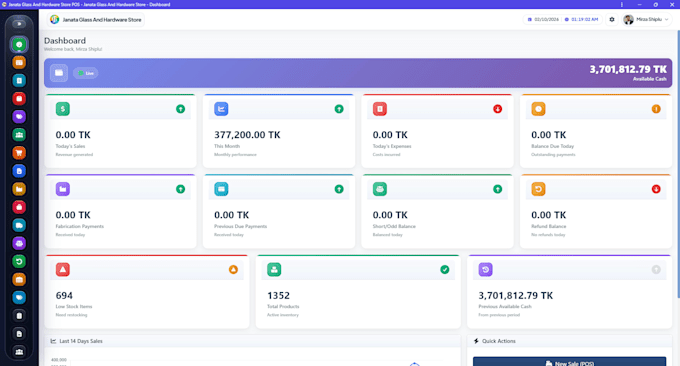Click the purple icon on Fabrication Payments
Viewport: 680px width, 366px height.
coord(62,189)
